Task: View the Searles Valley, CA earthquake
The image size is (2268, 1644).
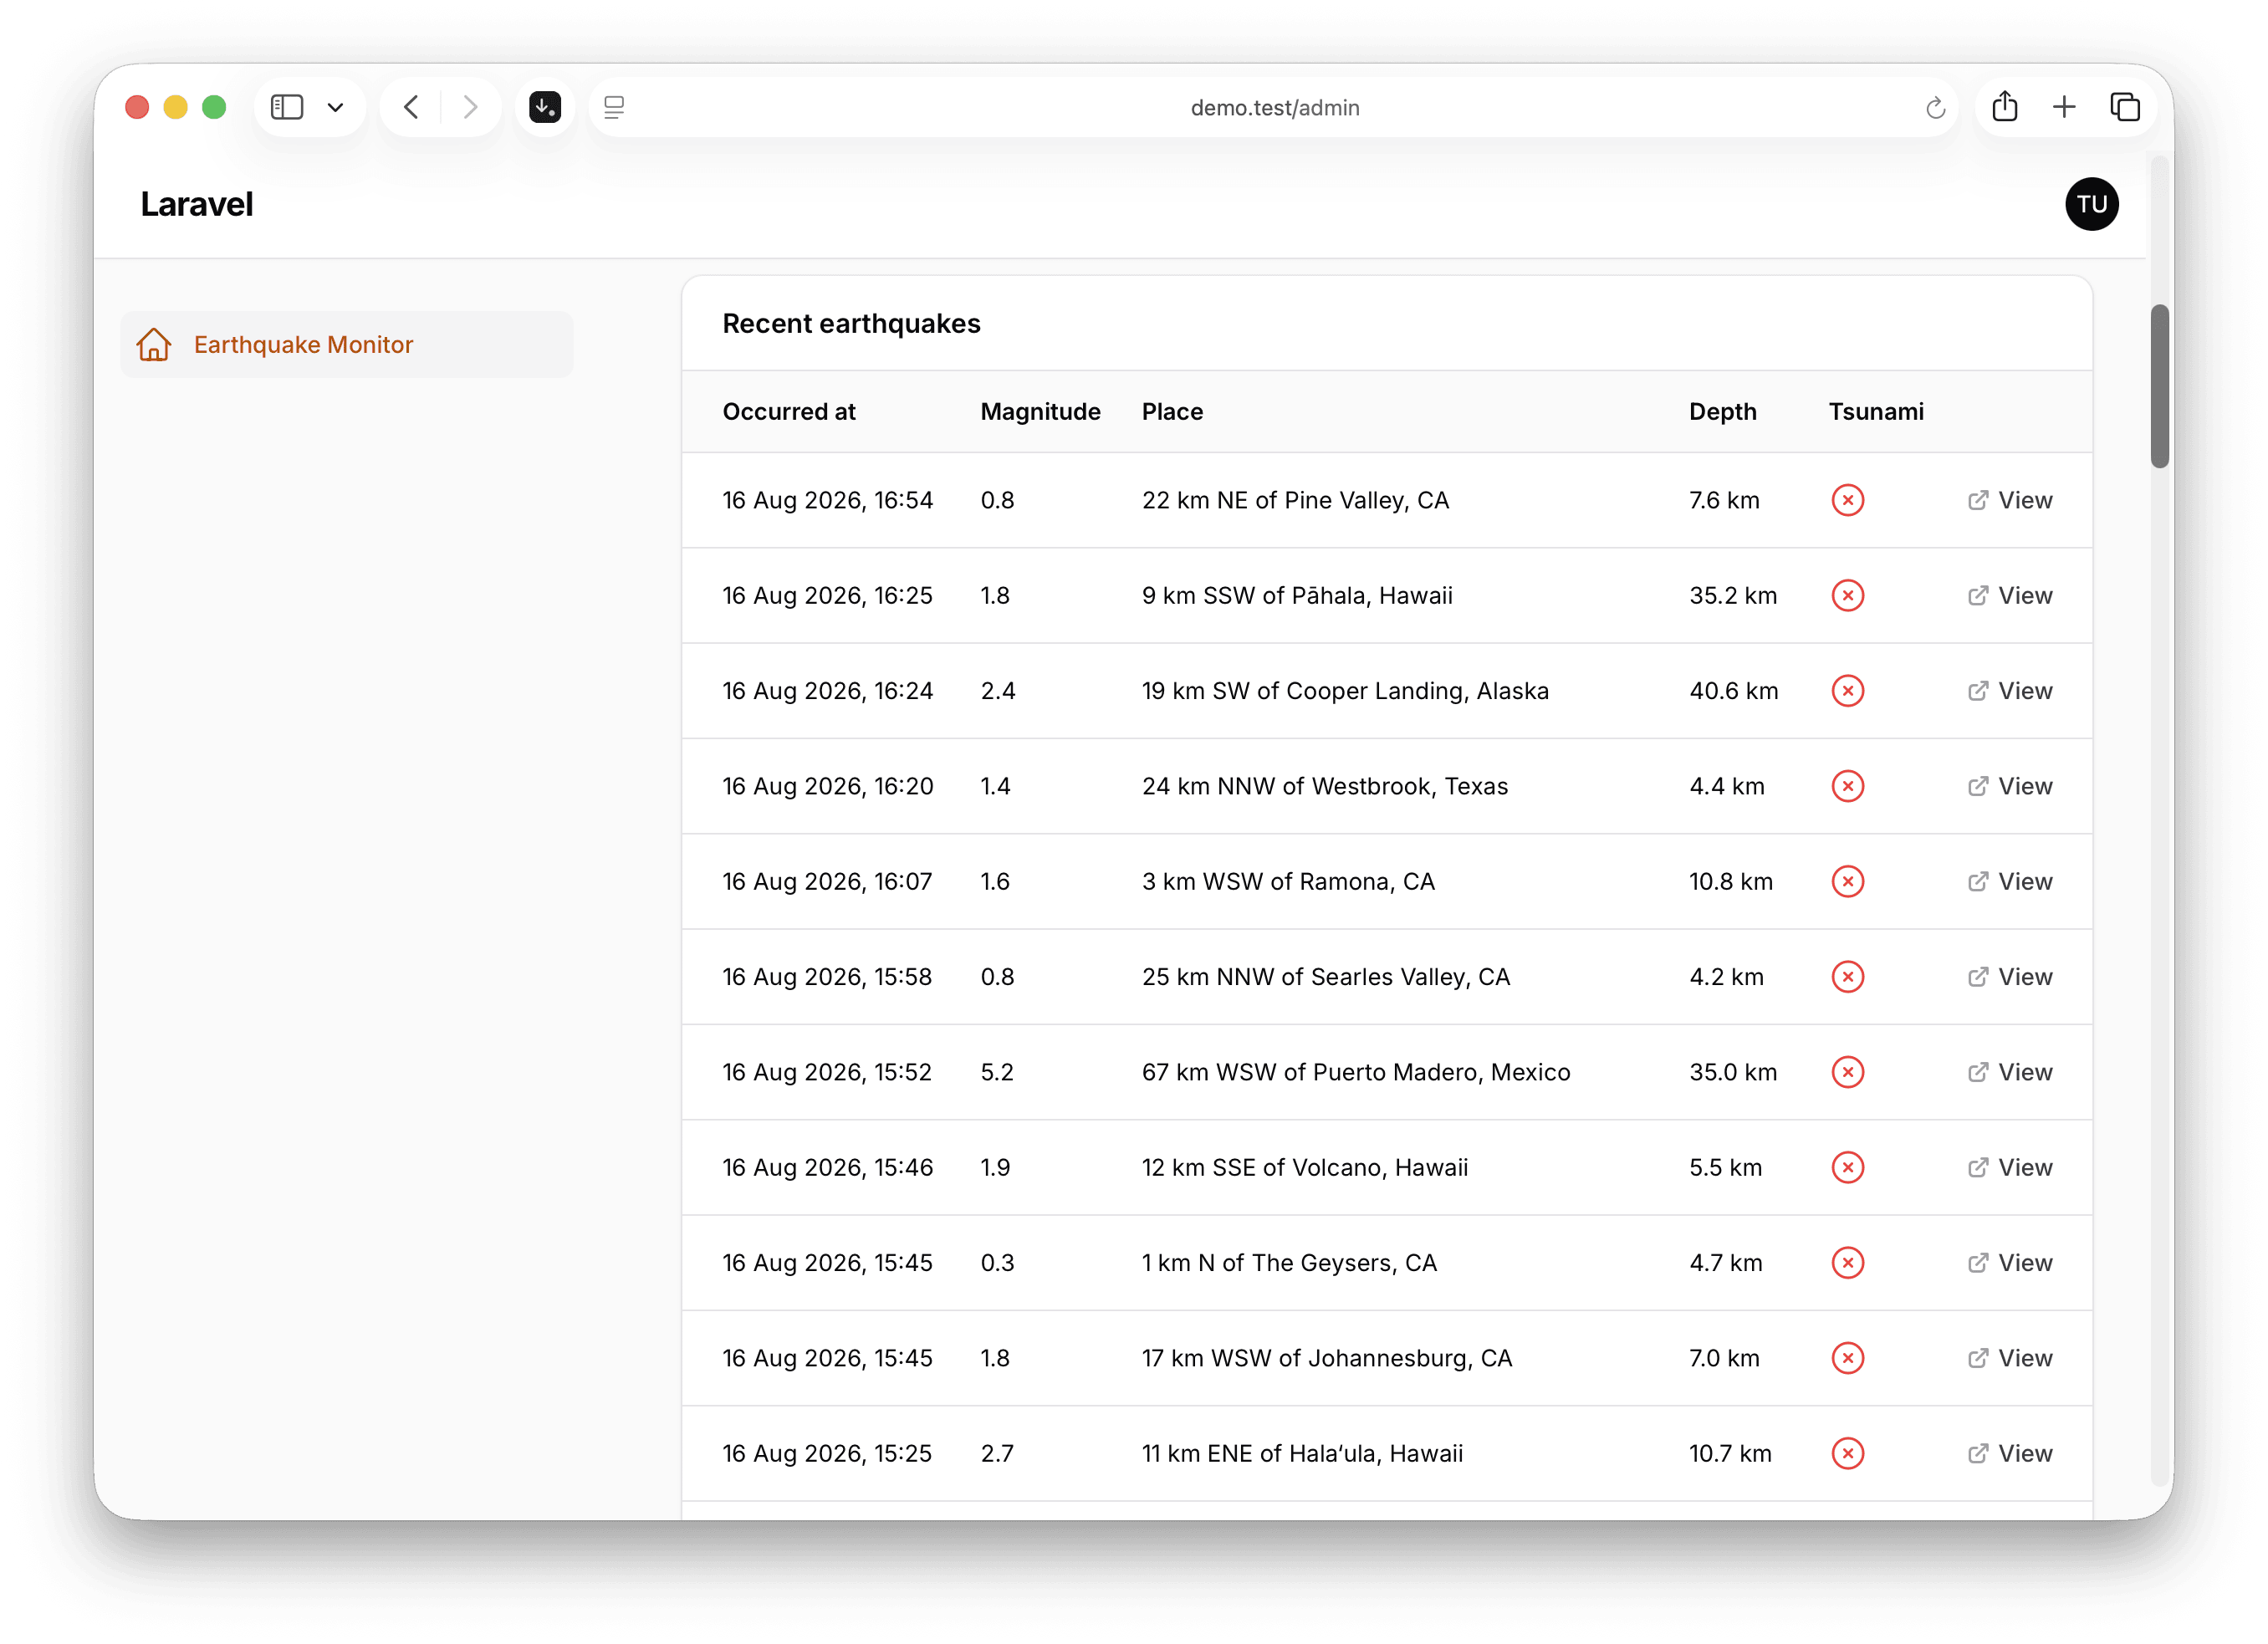Action: pyautogui.click(x=2010, y=977)
